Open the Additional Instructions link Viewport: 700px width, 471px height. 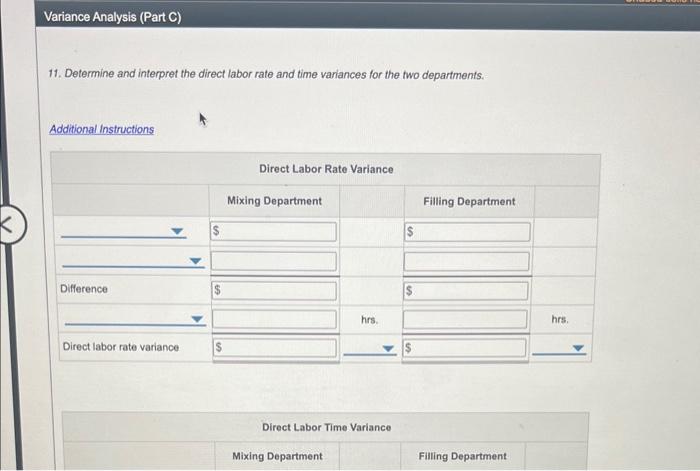click(102, 129)
